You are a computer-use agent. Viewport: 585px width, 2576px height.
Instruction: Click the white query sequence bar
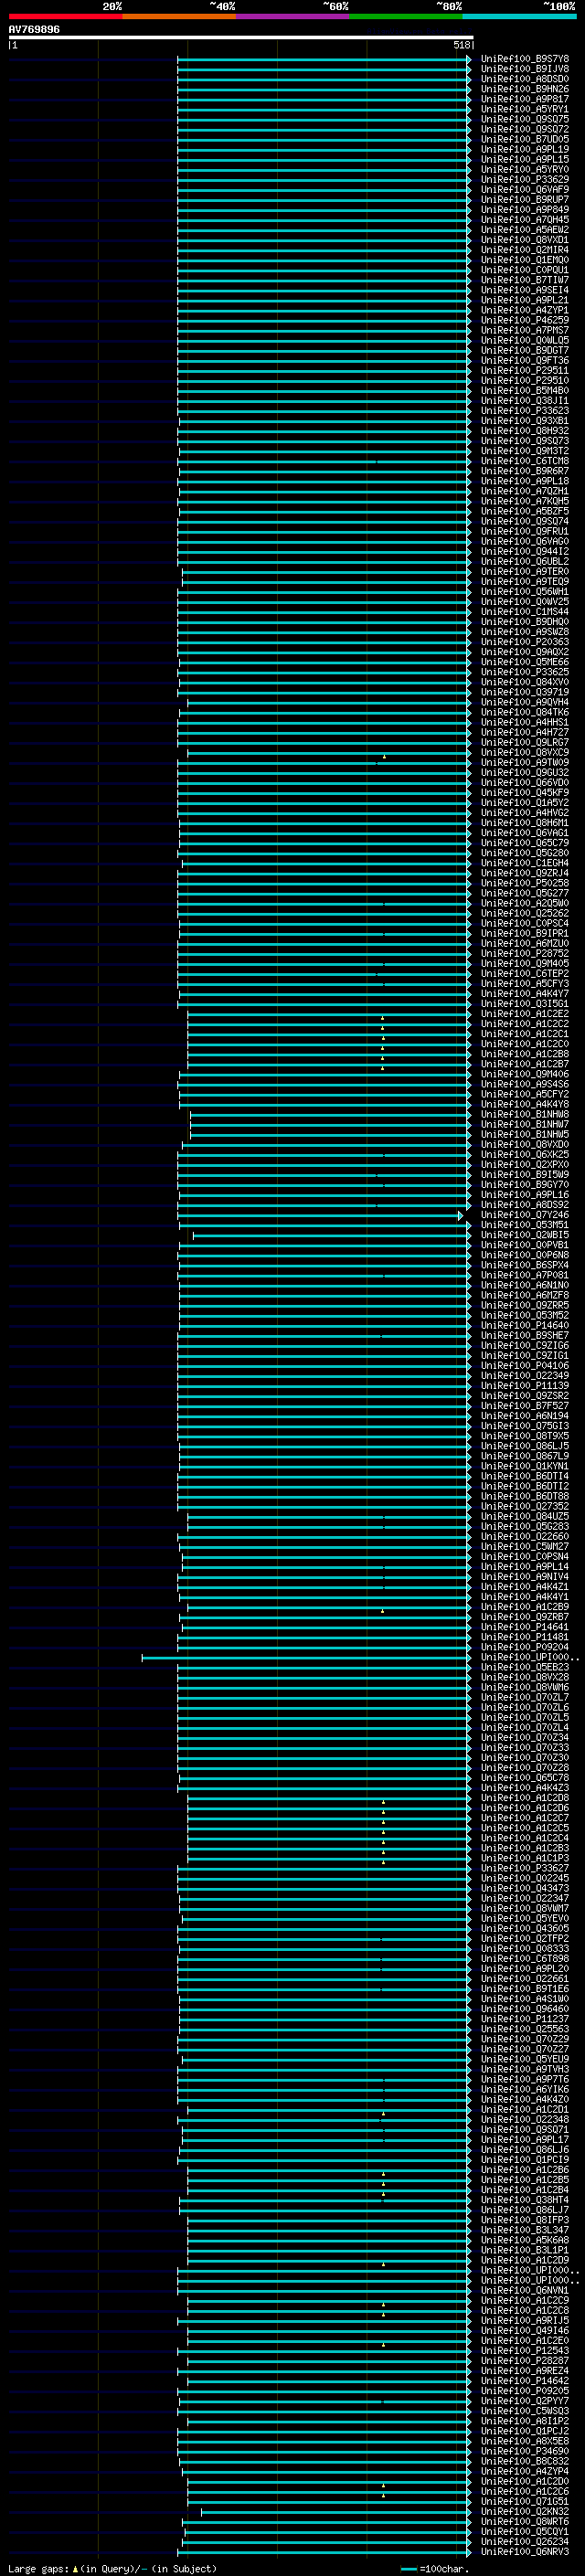240,37
